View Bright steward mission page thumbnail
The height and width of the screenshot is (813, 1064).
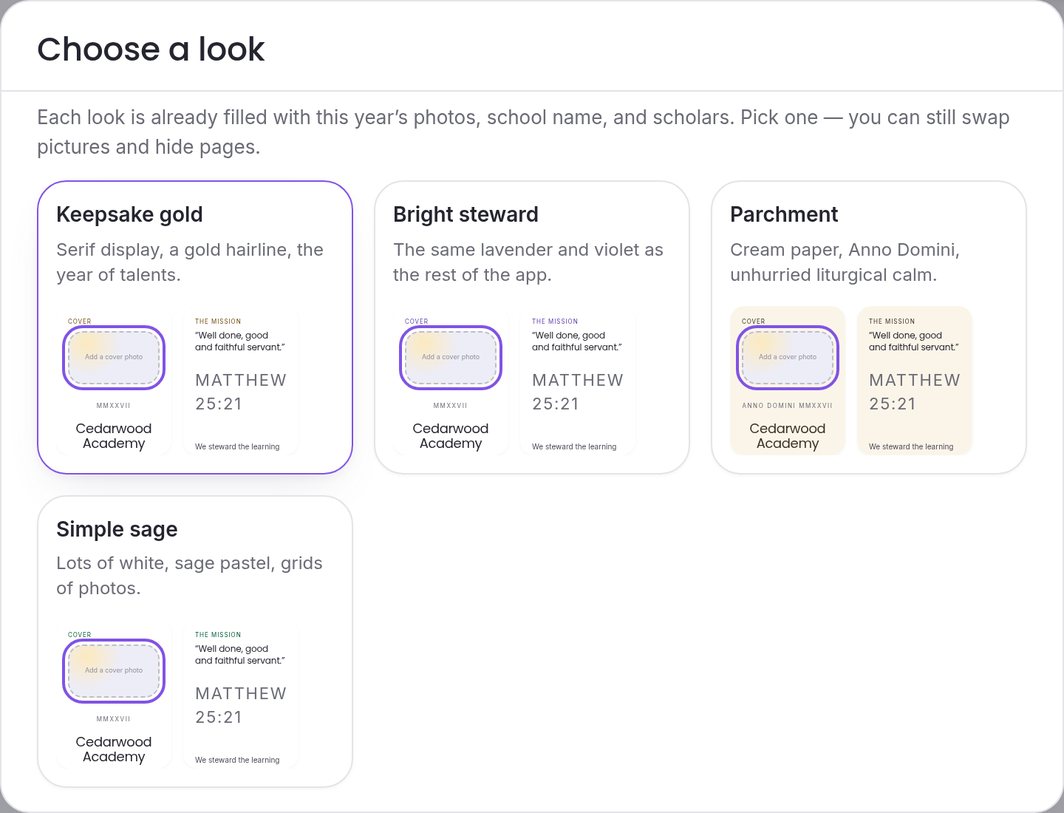(x=577, y=381)
